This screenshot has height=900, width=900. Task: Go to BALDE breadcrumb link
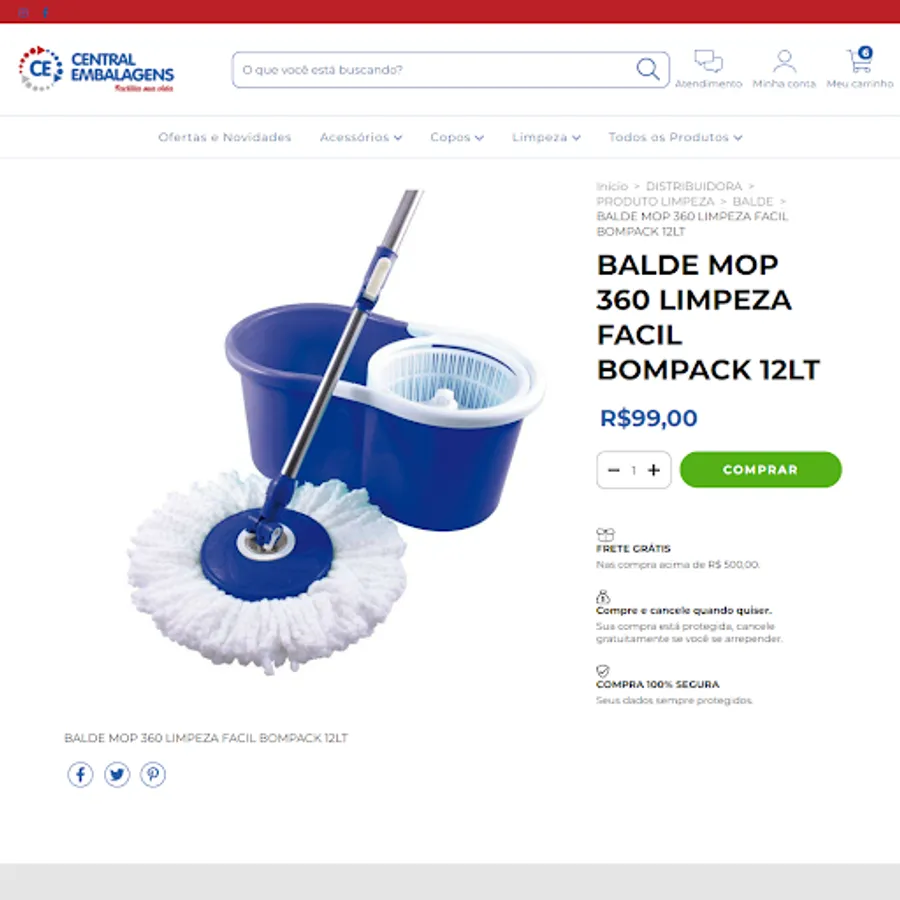coord(752,201)
